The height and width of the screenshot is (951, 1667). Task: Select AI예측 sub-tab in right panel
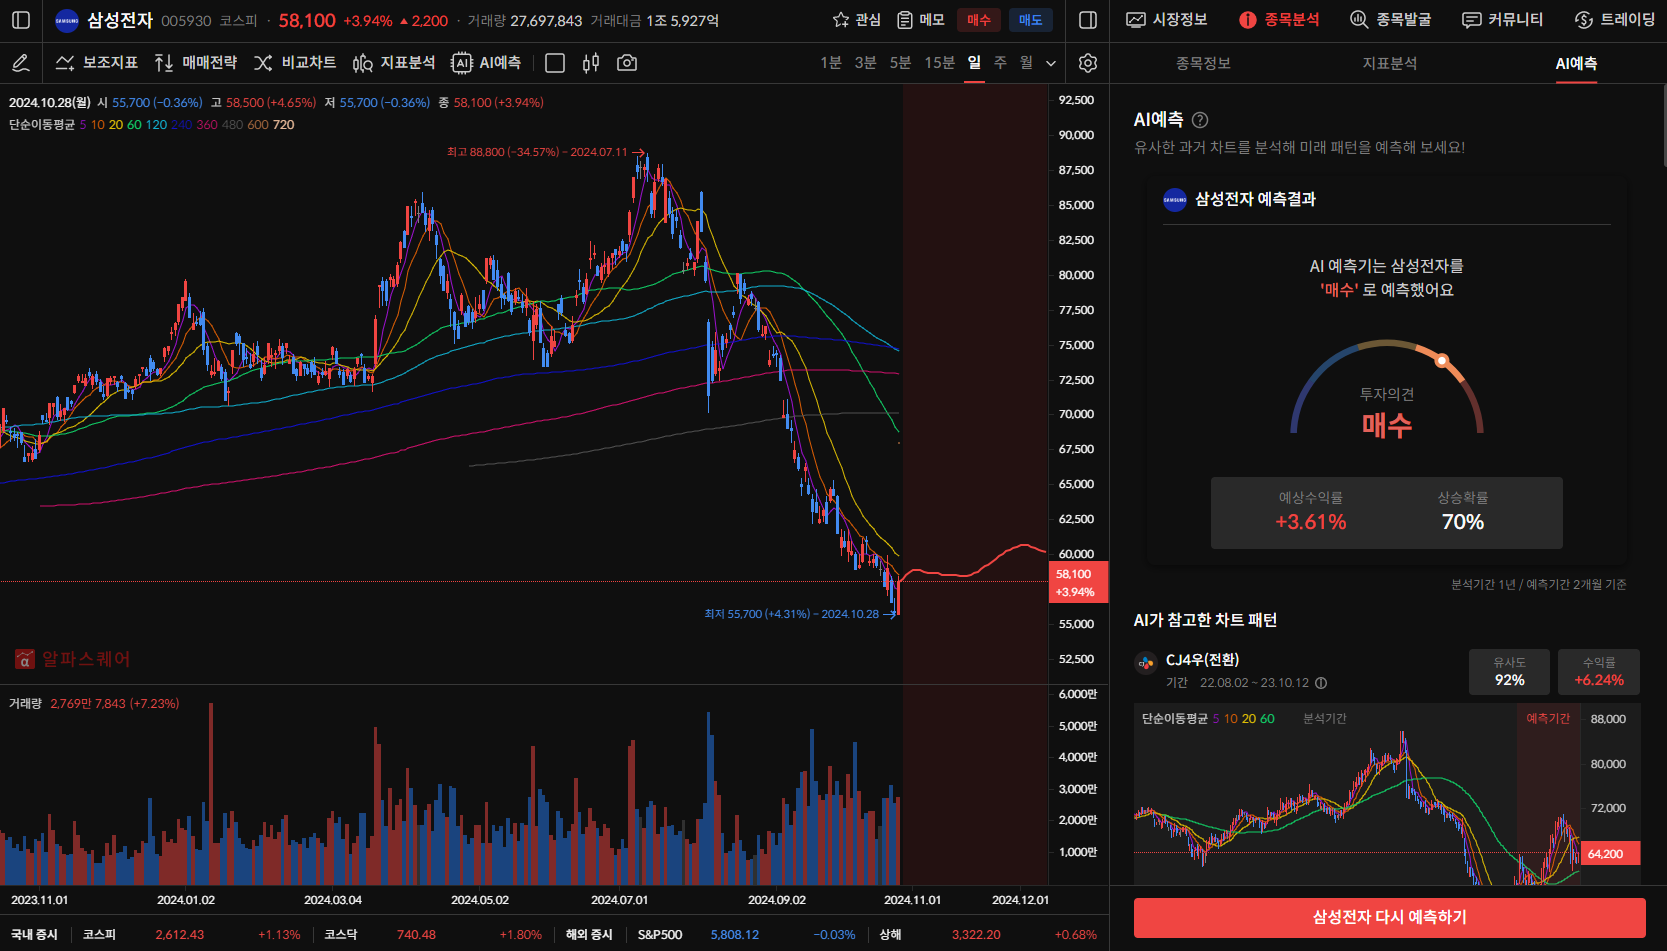click(x=1576, y=63)
